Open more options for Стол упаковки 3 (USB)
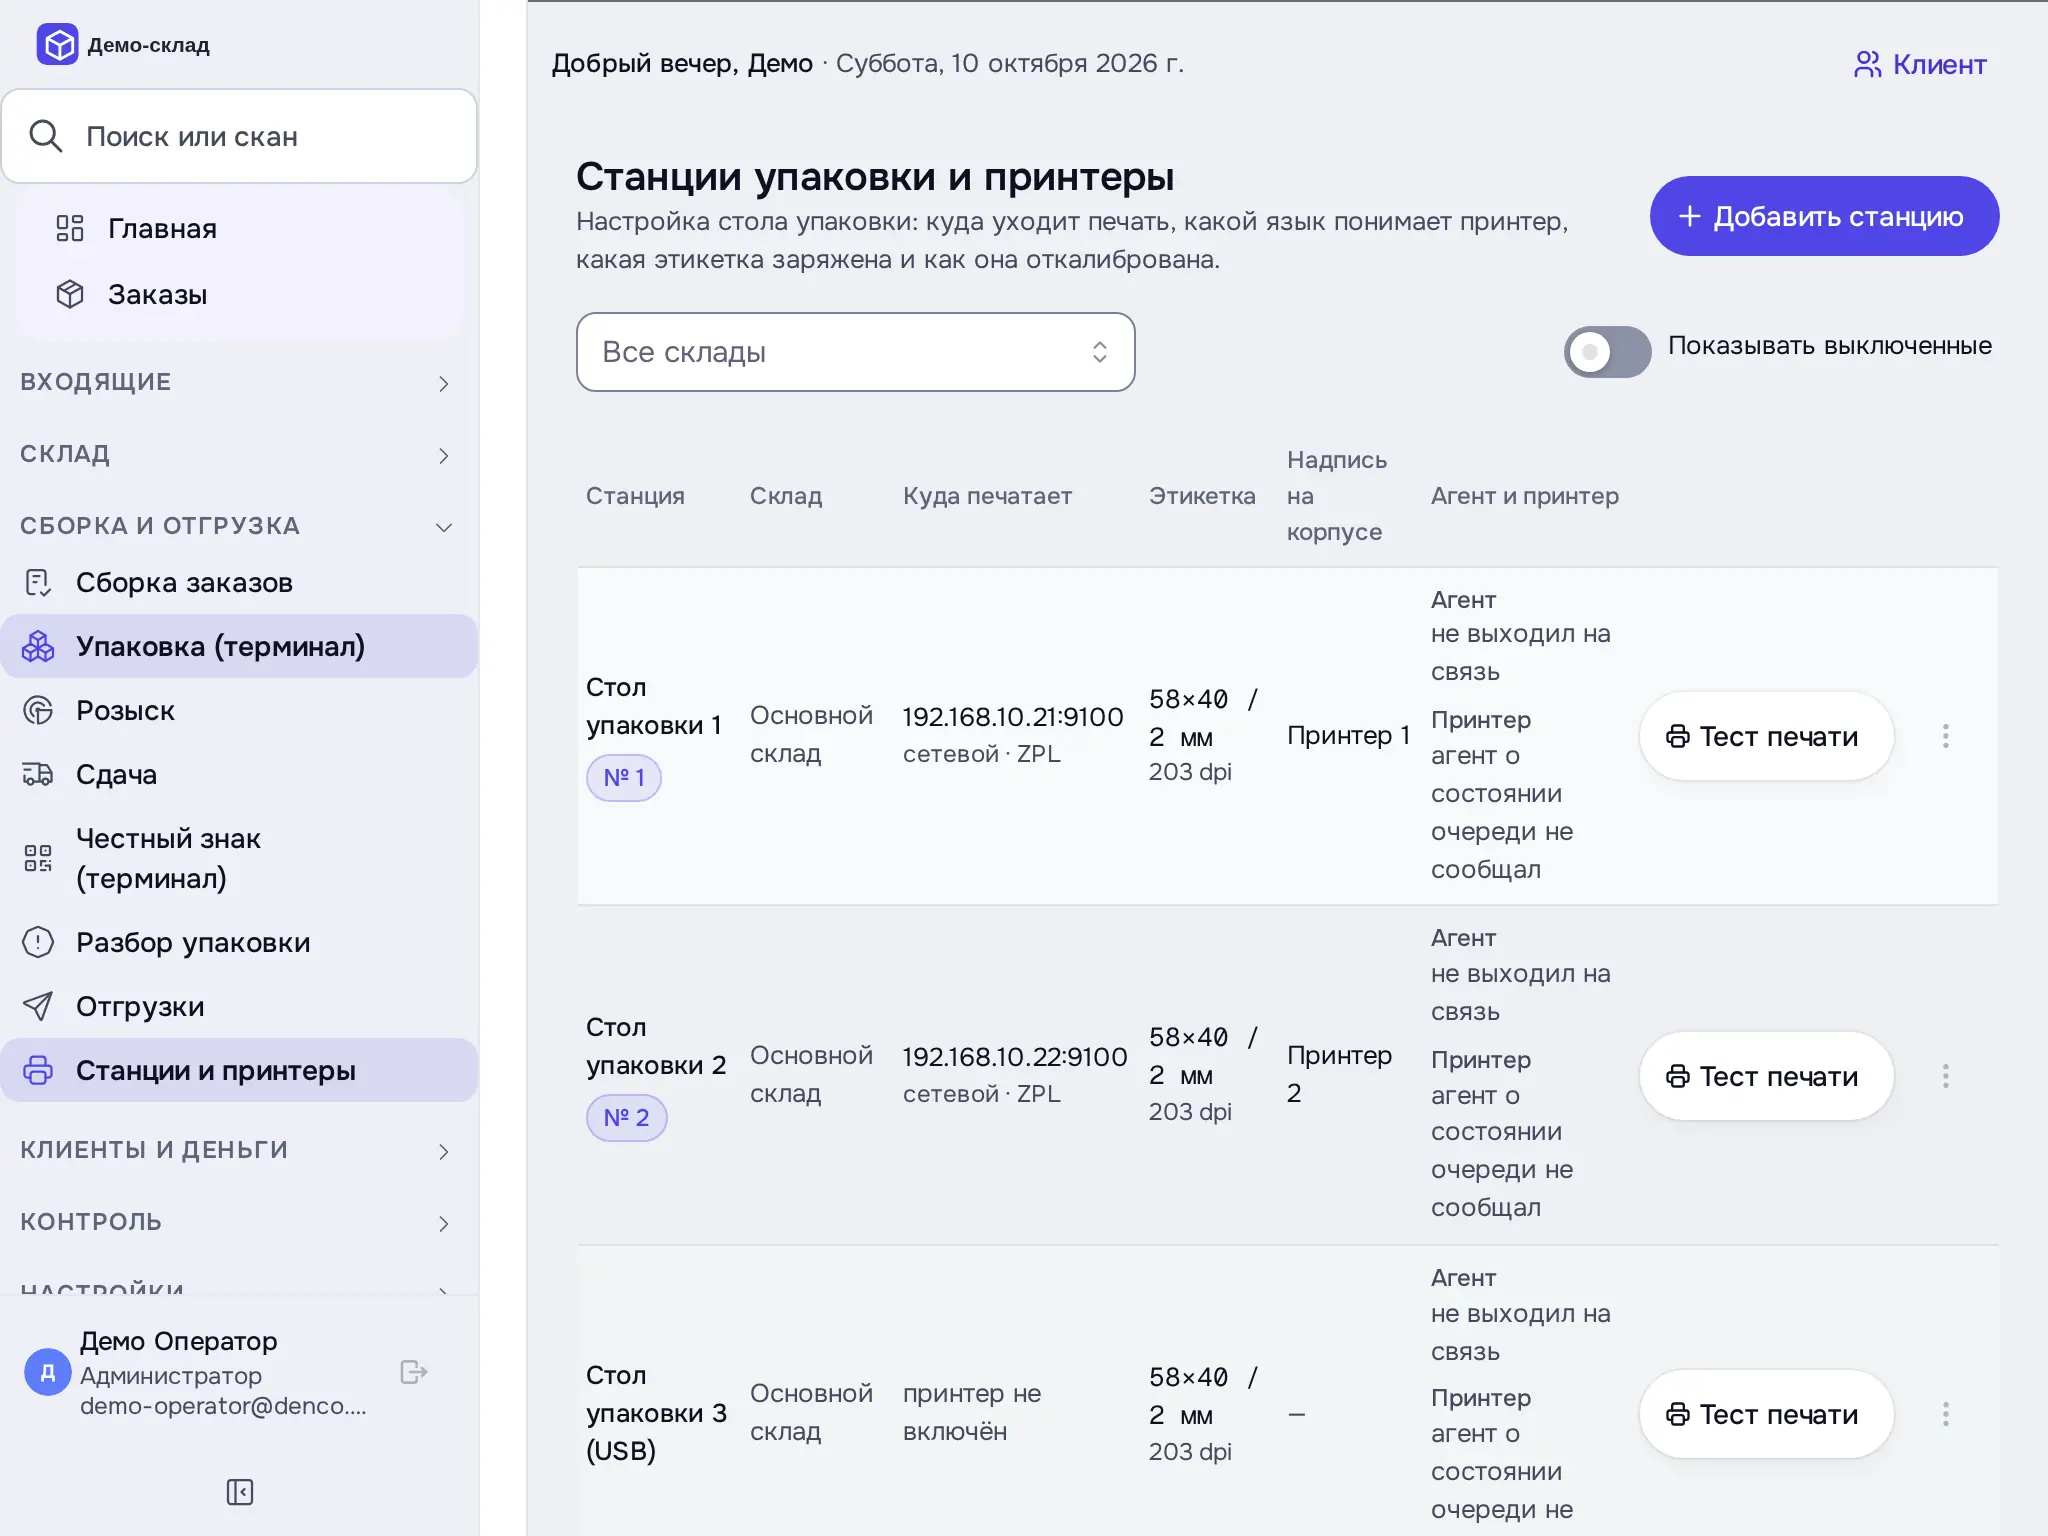Viewport: 2048px width, 1536px height. 1946,1414
